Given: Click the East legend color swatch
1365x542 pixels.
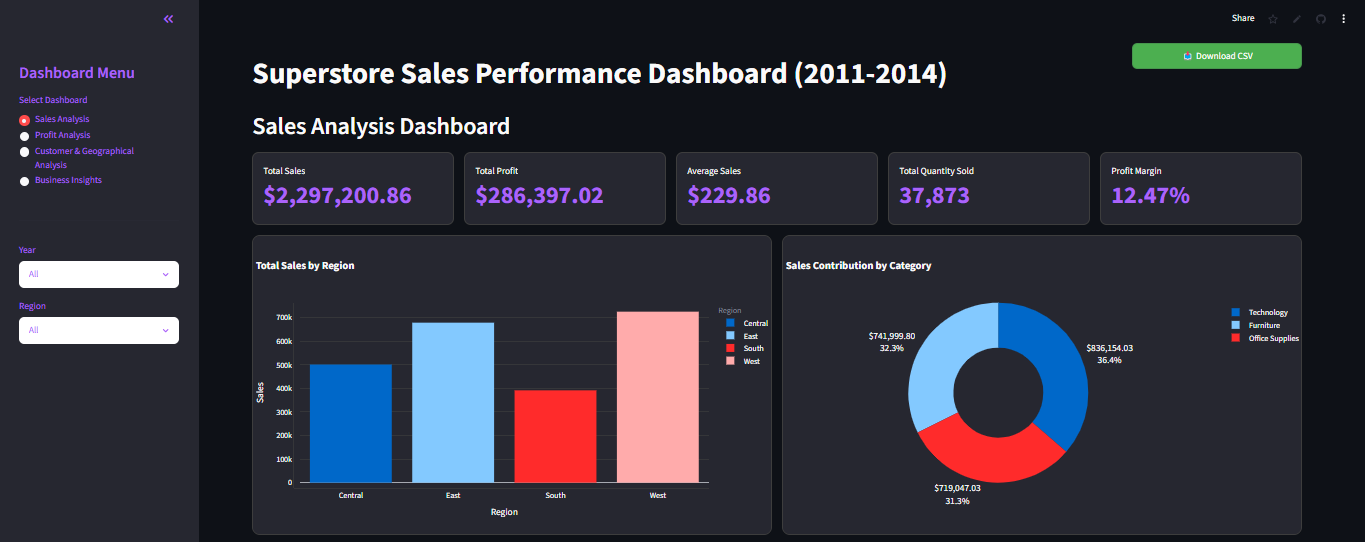Looking at the screenshot, I should (730, 336).
